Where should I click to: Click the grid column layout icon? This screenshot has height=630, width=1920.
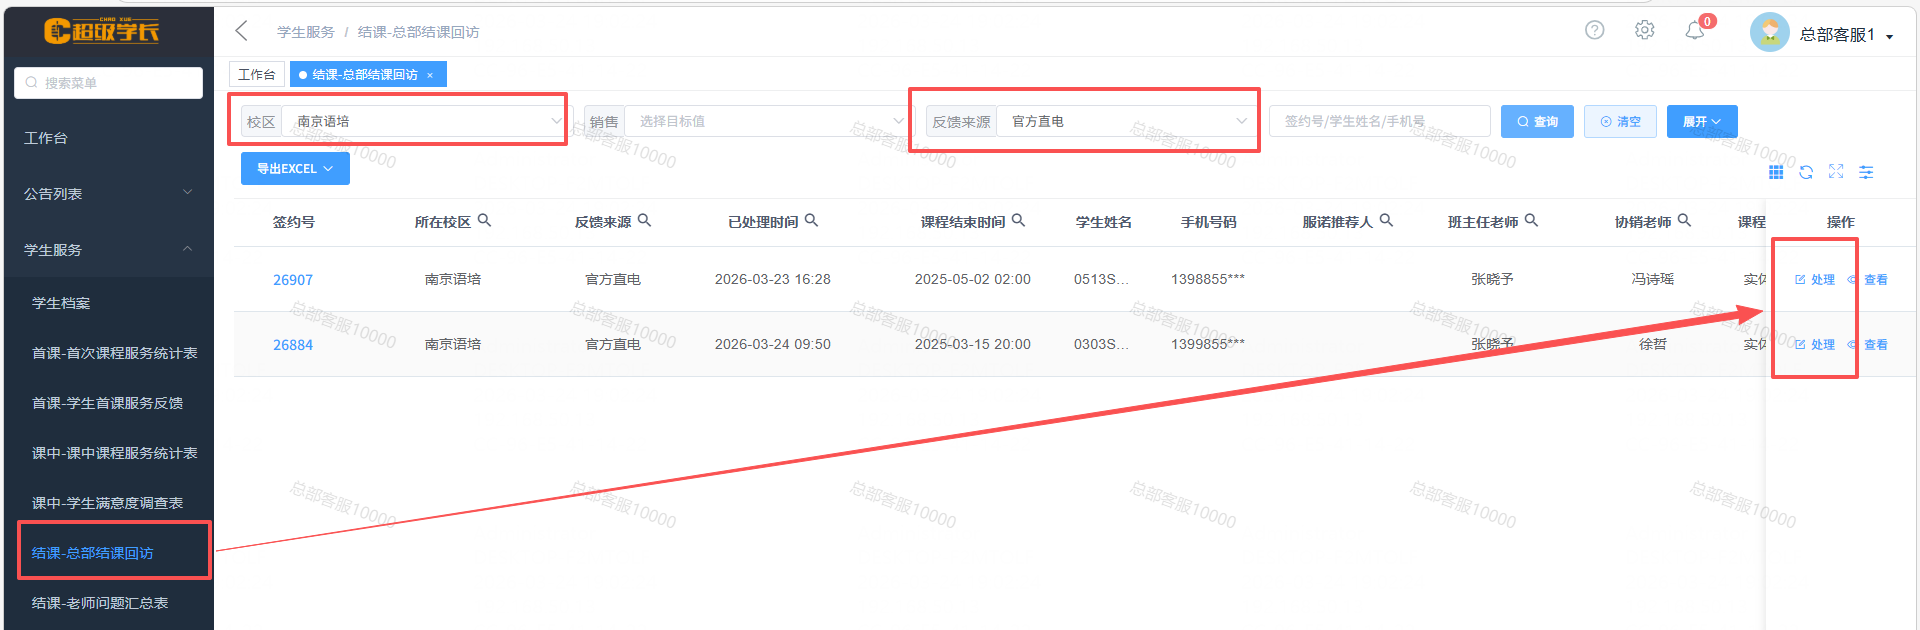[1776, 172]
